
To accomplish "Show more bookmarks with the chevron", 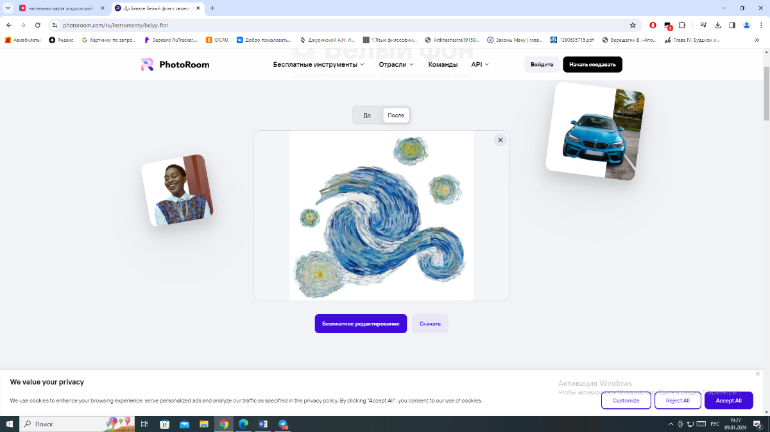I will tap(757, 40).
